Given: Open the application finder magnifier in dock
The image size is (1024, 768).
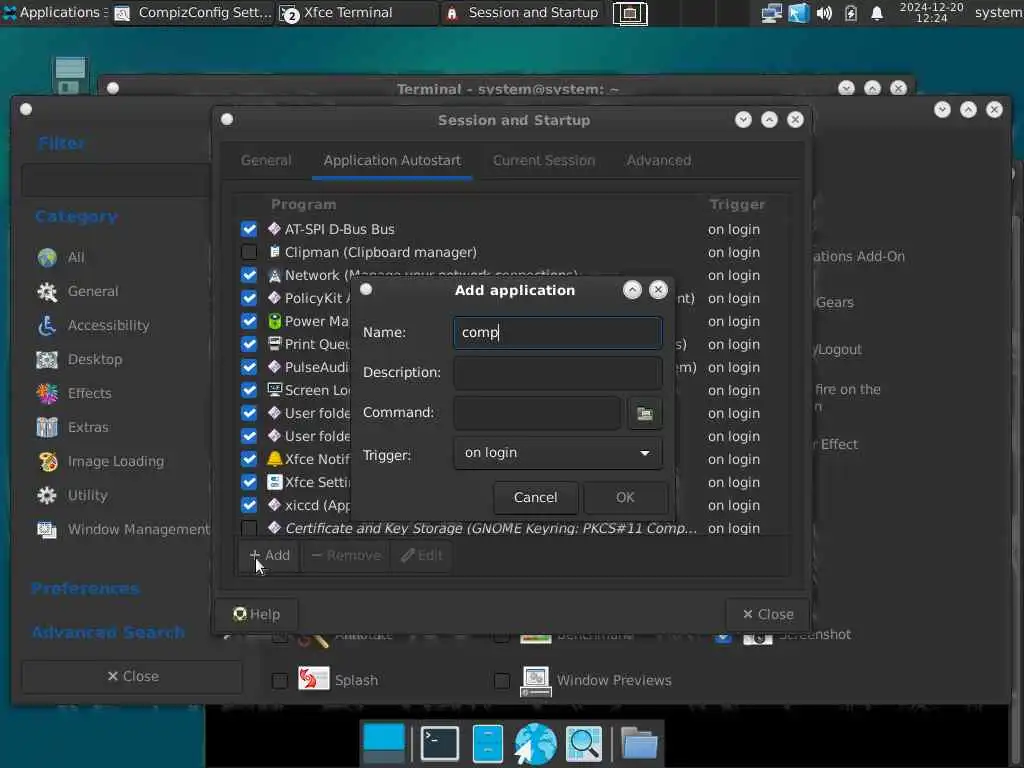Looking at the screenshot, I should coord(583,743).
